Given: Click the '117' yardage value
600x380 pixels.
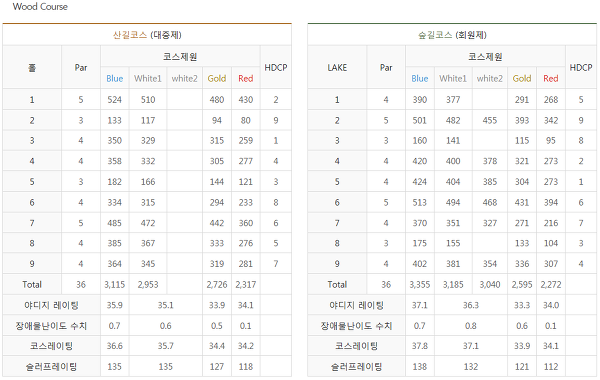Looking at the screenshot, I should point(148,121).
